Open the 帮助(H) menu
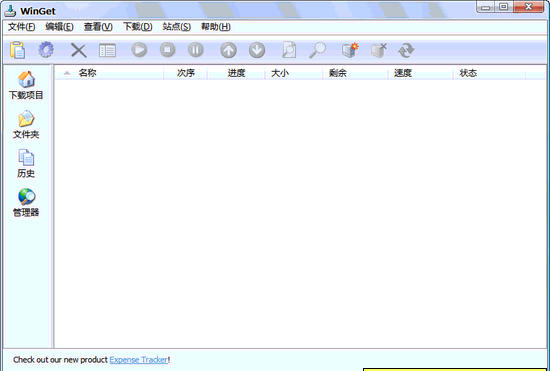This screenshot has width=550, height=371. pos(215,27)
